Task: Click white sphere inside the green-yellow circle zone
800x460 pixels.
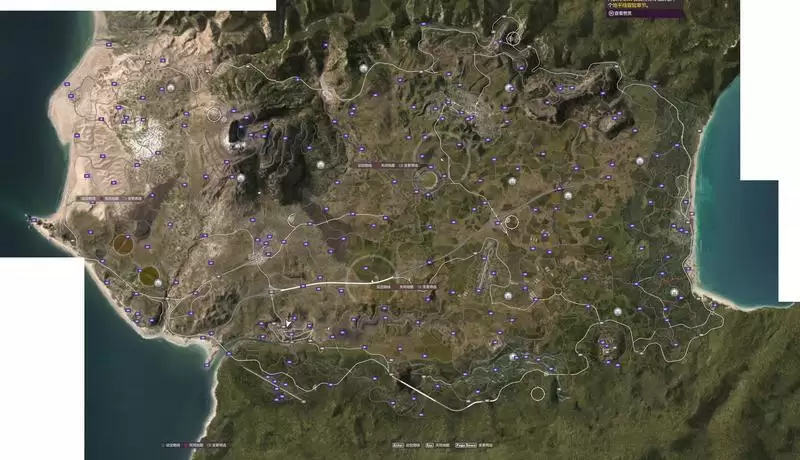Action: click(x=157, y=282)
